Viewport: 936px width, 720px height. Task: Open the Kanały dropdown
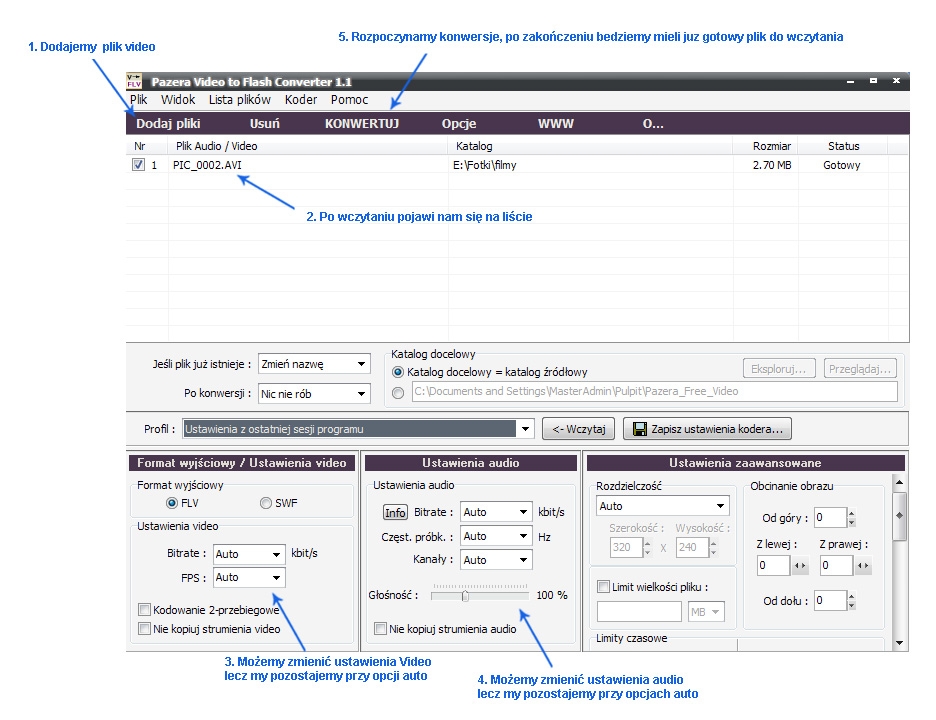(x=496, y=560)
